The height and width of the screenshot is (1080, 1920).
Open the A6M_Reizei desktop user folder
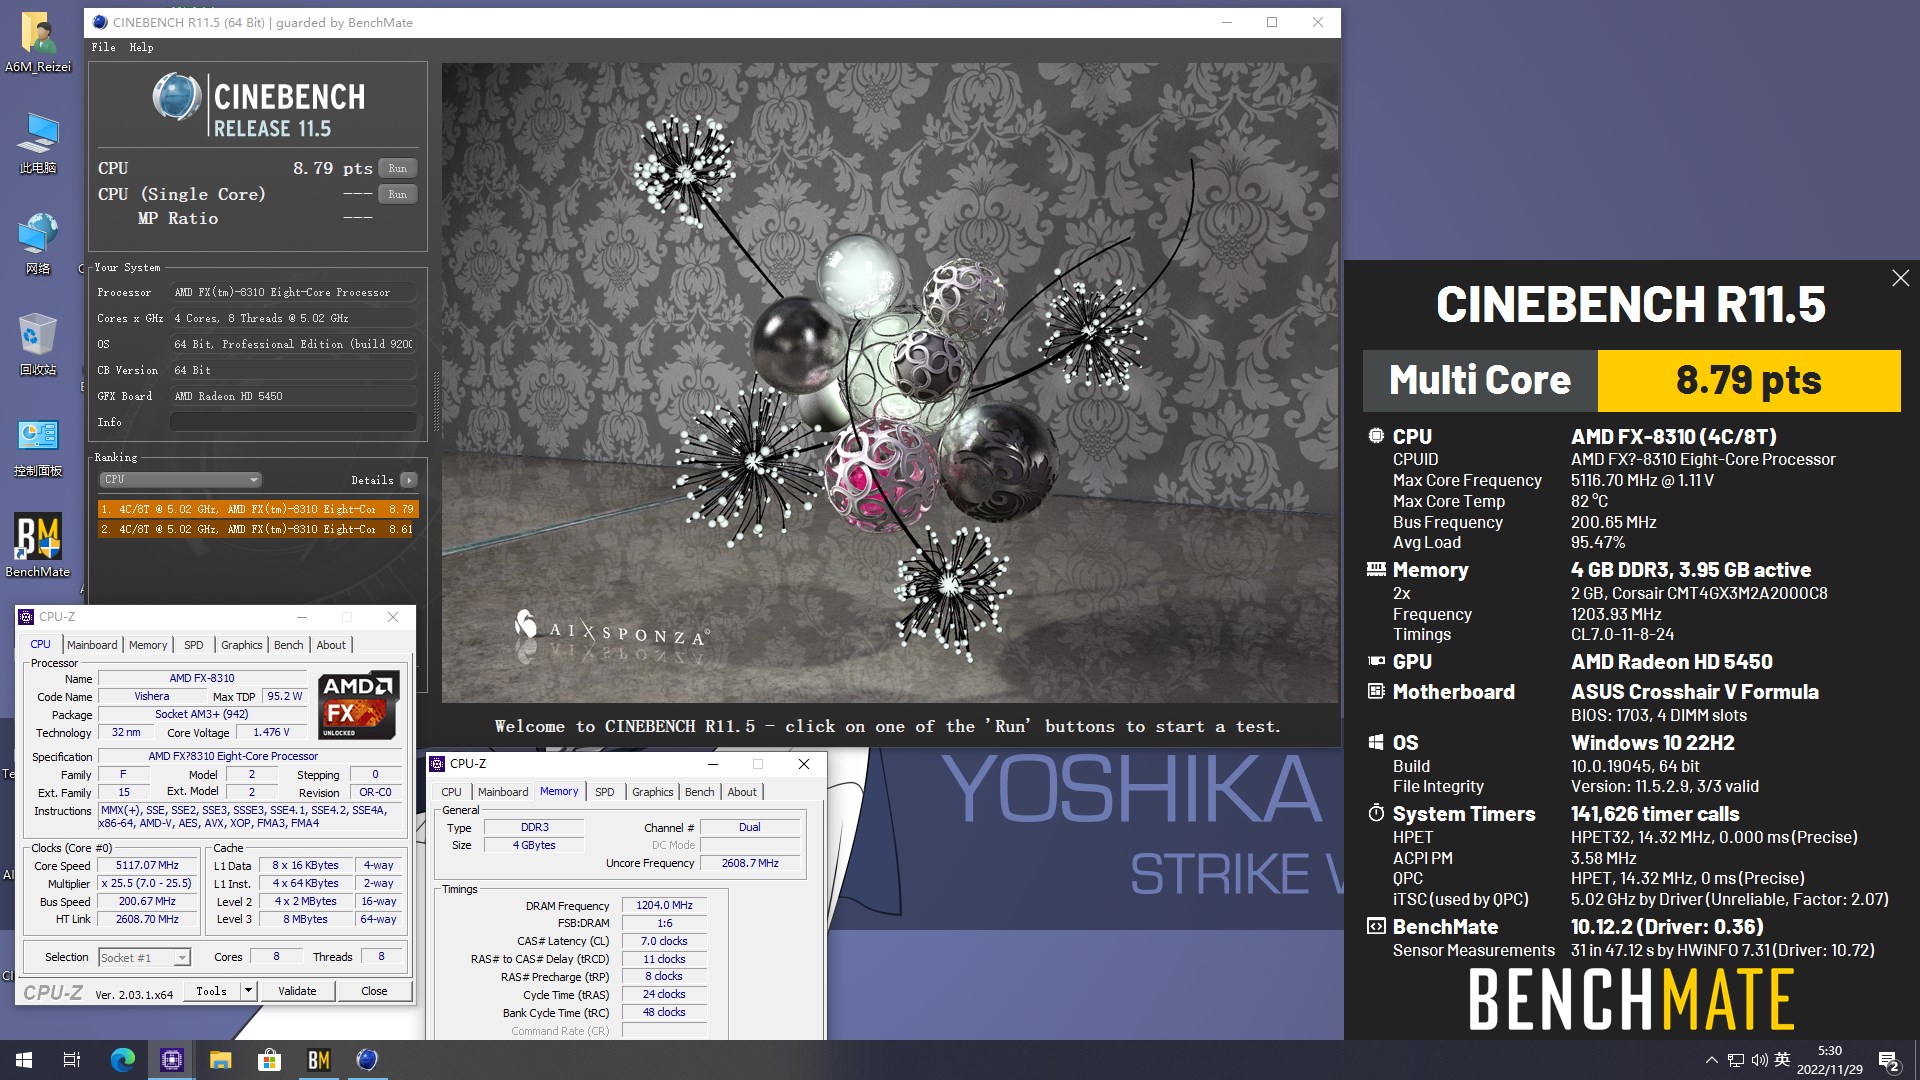[x=38, y=42]
